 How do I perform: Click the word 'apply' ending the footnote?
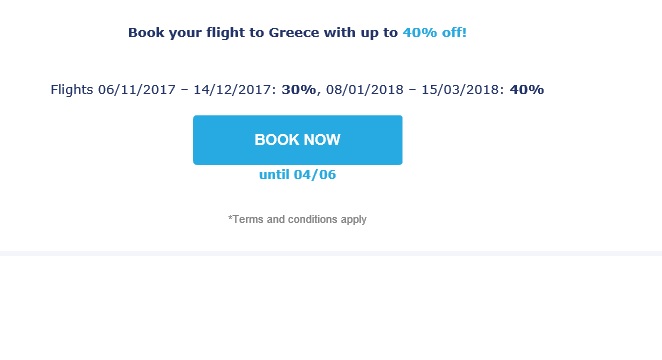pos(354,220)
